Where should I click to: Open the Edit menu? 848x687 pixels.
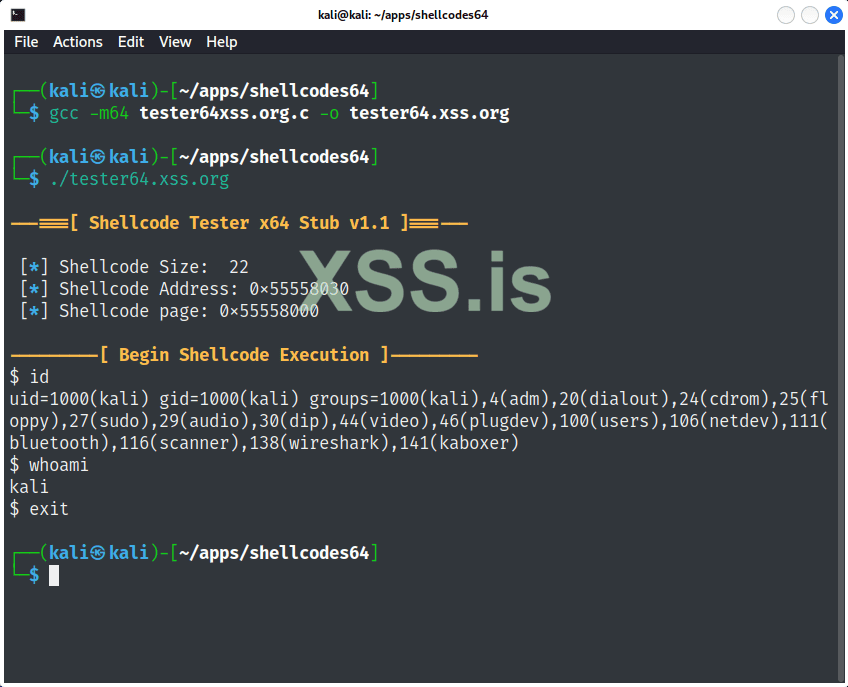(x=130, y=41)
